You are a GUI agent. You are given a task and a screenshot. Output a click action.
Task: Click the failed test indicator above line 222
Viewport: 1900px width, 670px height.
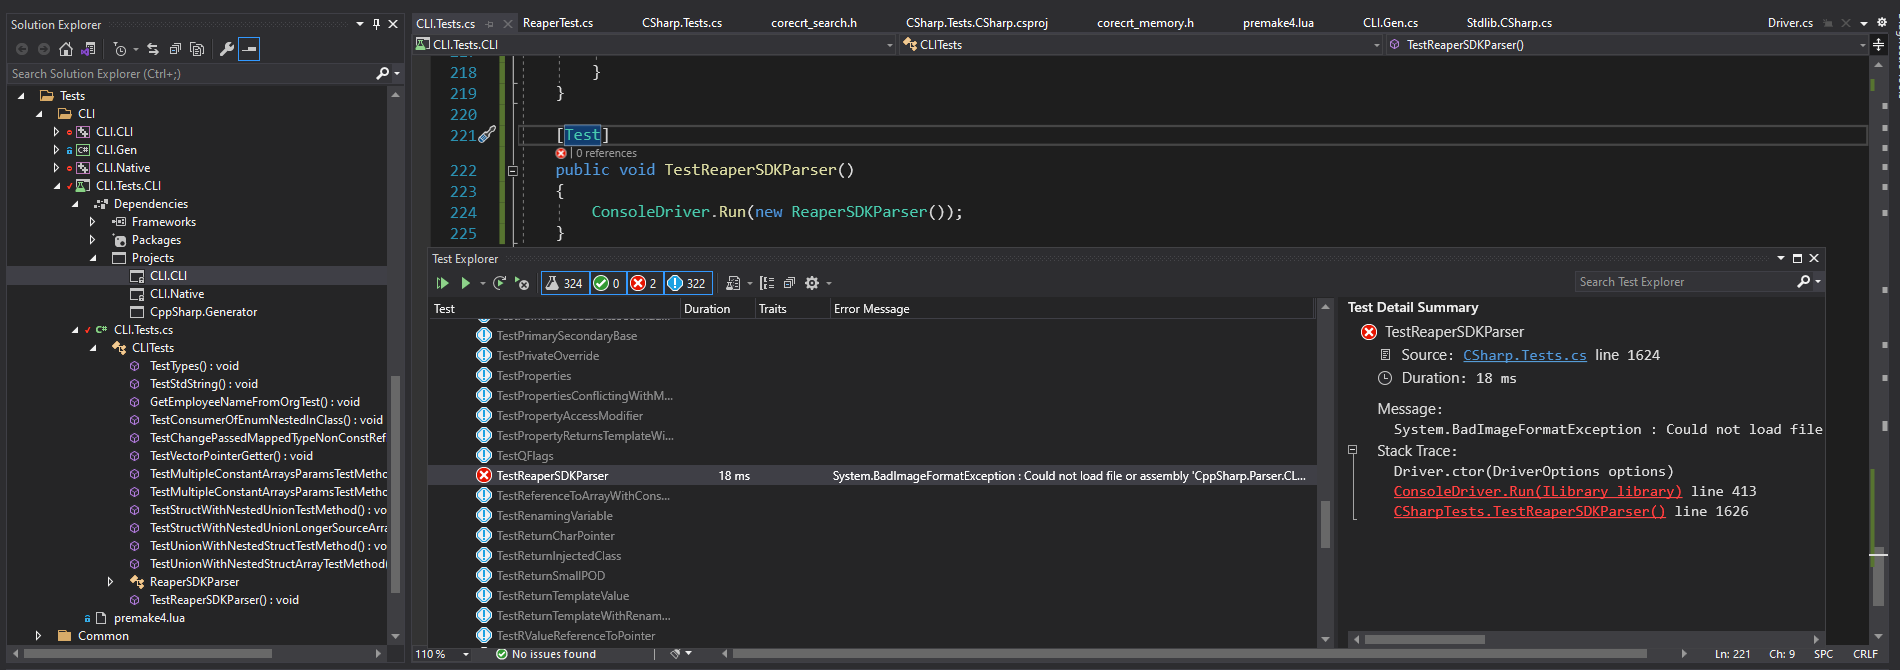(561, 153)
